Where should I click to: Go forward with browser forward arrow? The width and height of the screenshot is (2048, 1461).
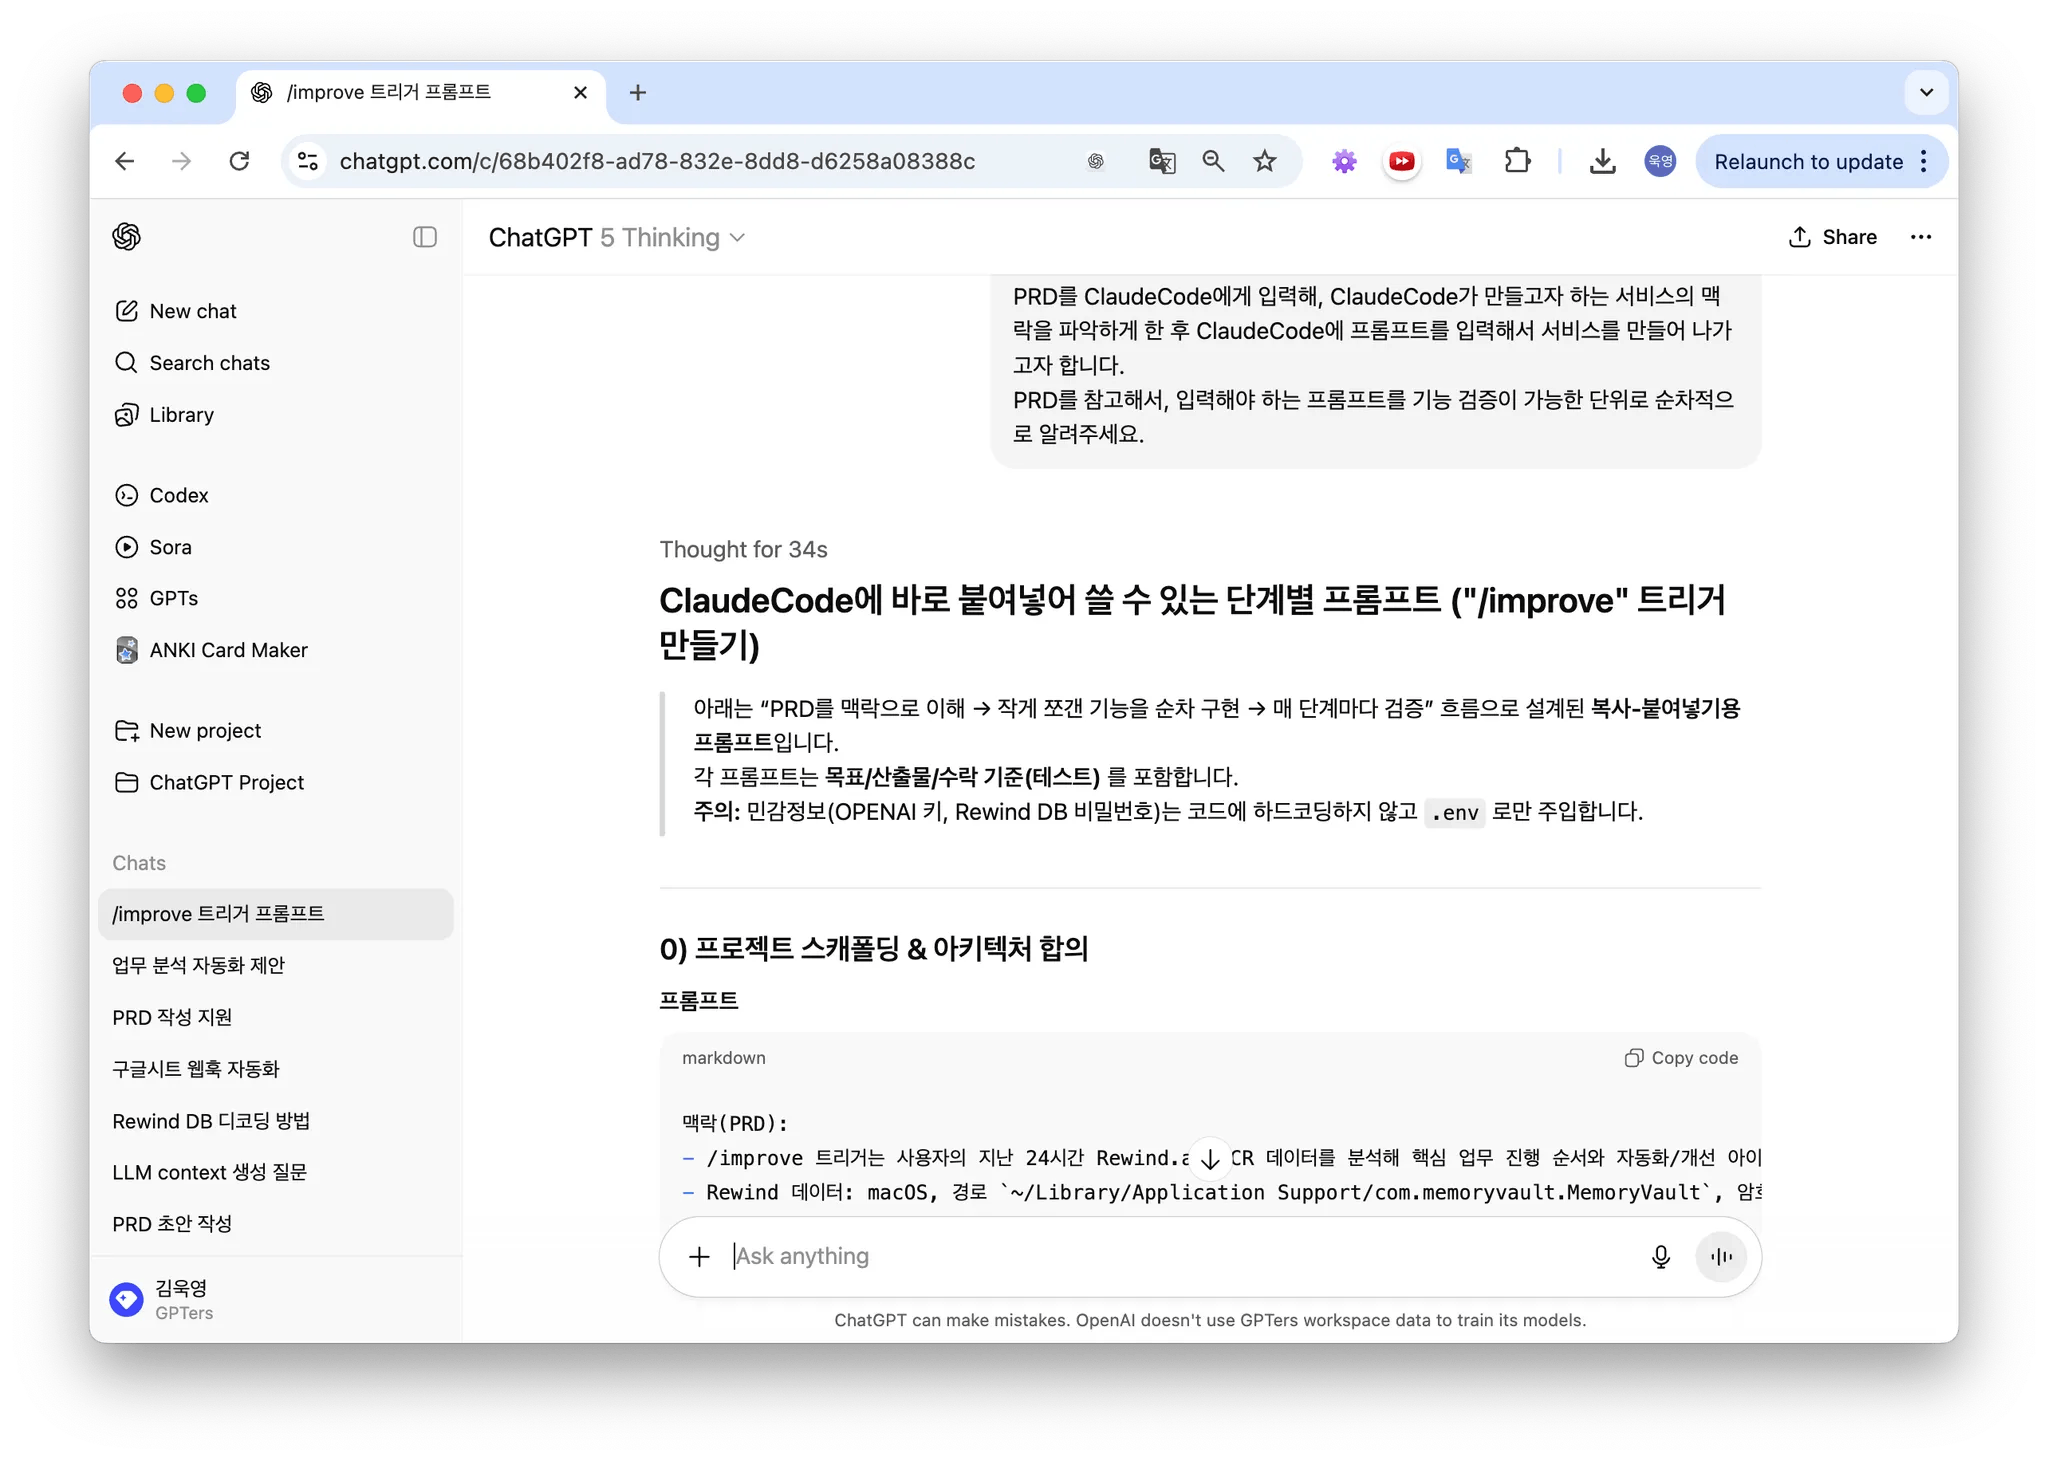coord(181,161)
